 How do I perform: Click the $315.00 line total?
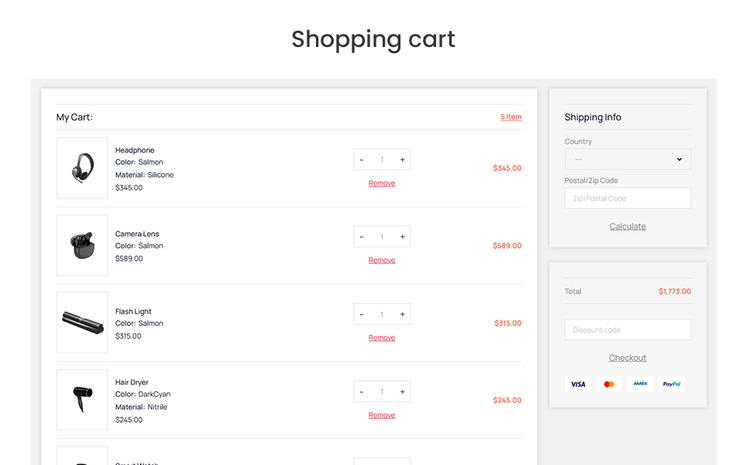508,323
